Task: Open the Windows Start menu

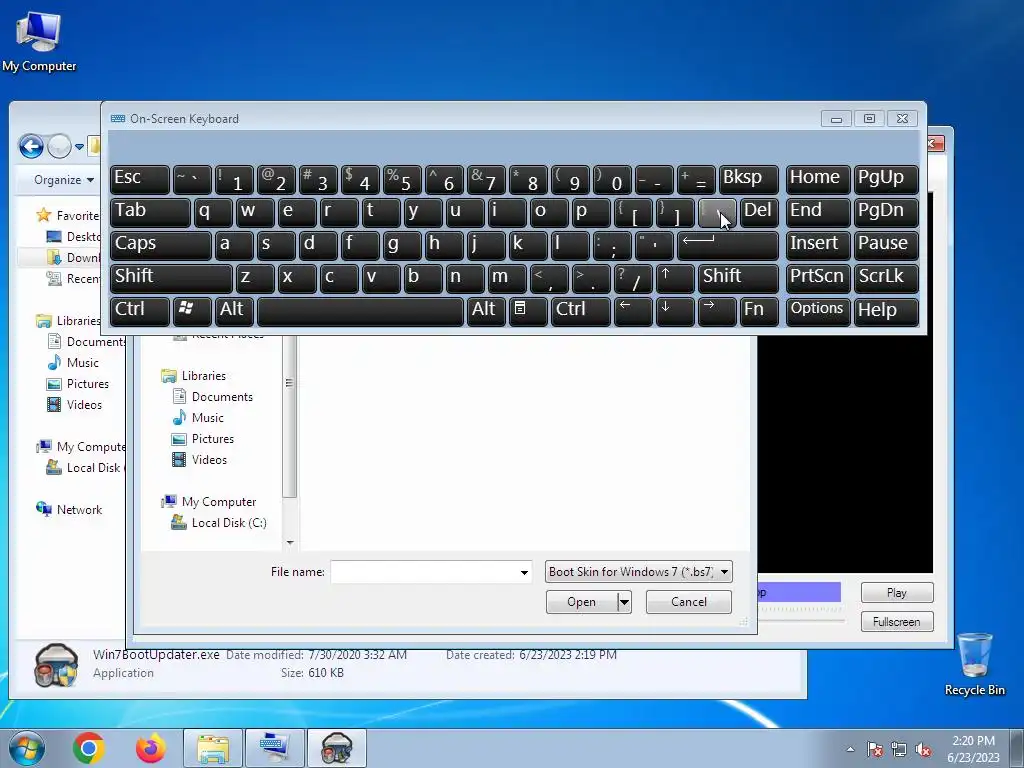Action: 26,748
